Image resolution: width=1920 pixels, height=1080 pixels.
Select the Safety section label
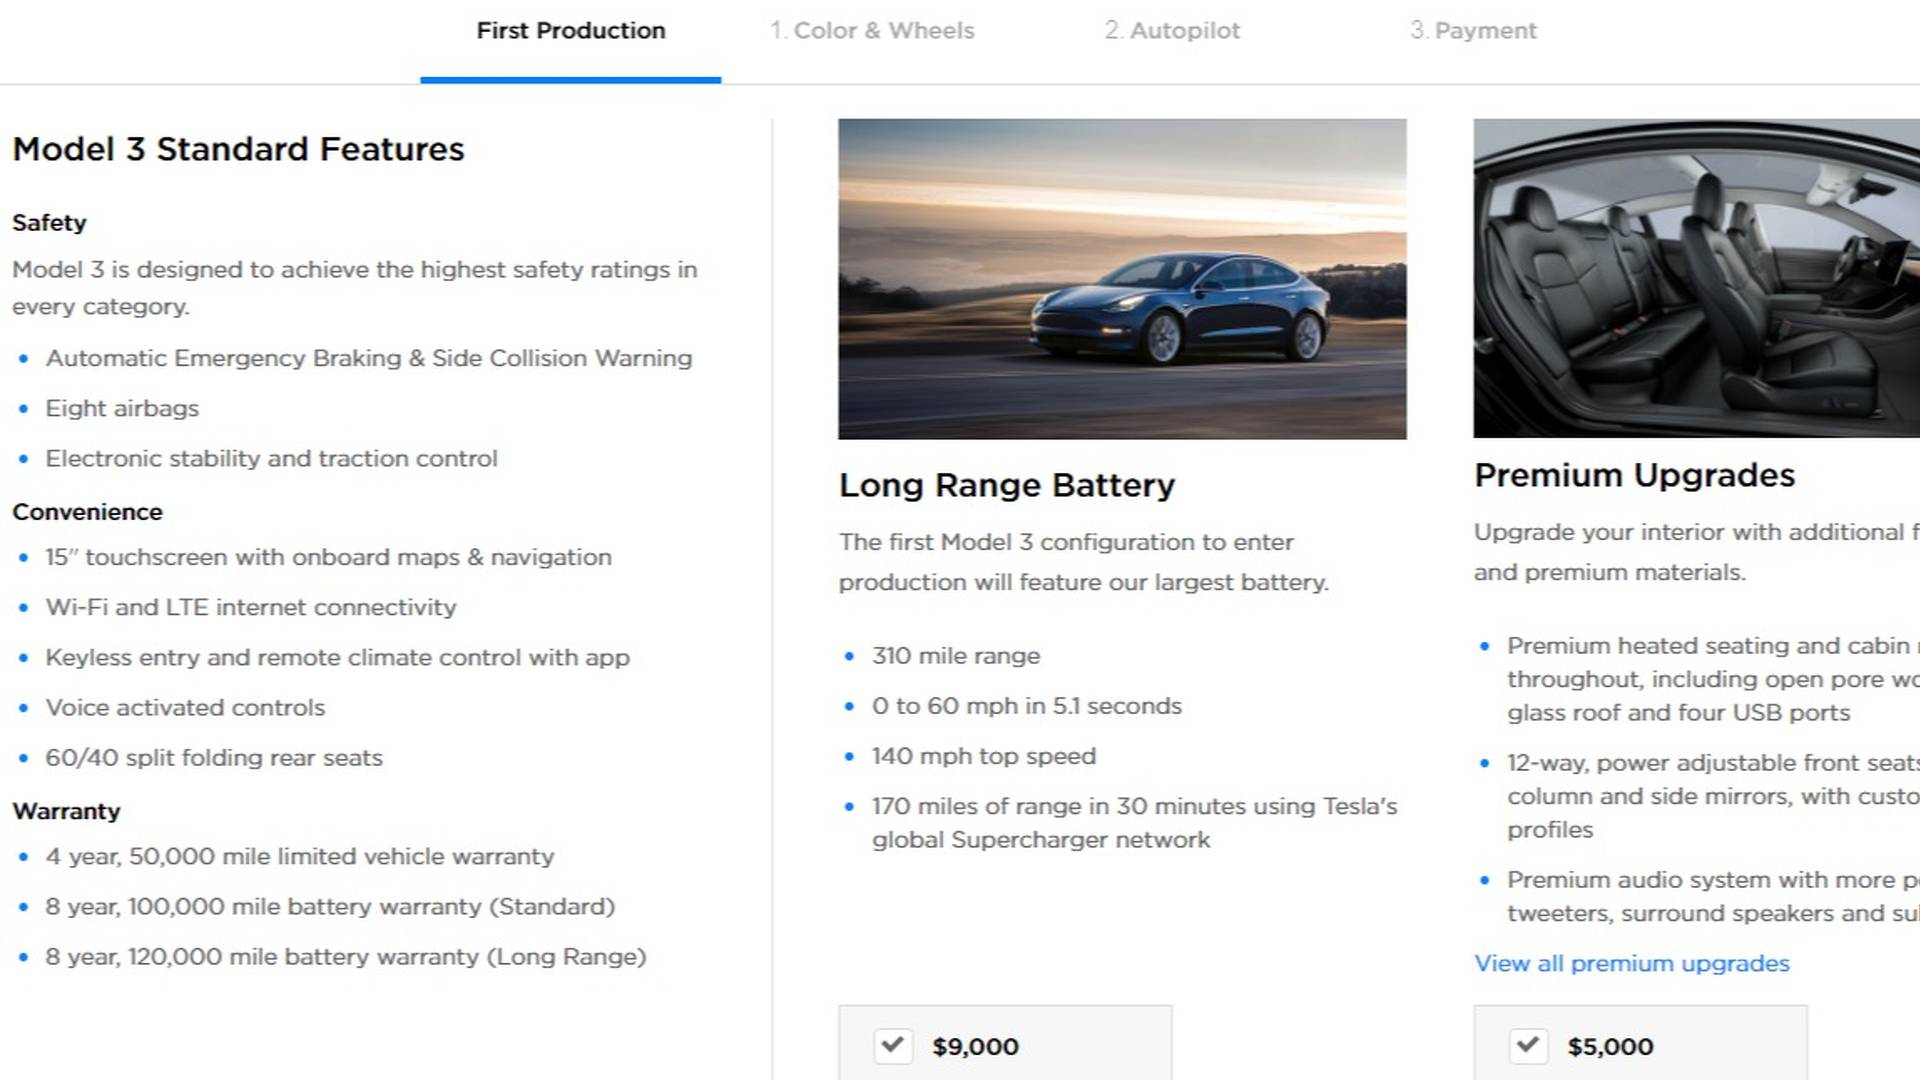pyautogui.click(x=49, y=222)
